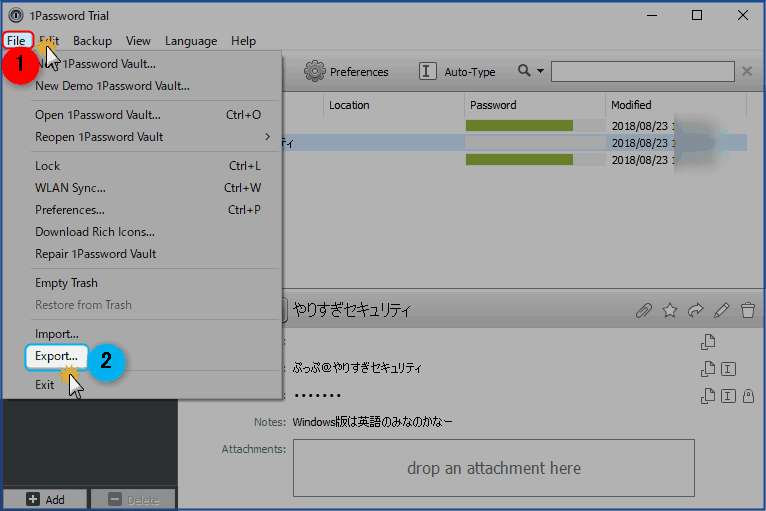Click top row's green password strength bar
The width and height of the screenshot is (766, 511).
pyautogui.click(x=519, y=126)
